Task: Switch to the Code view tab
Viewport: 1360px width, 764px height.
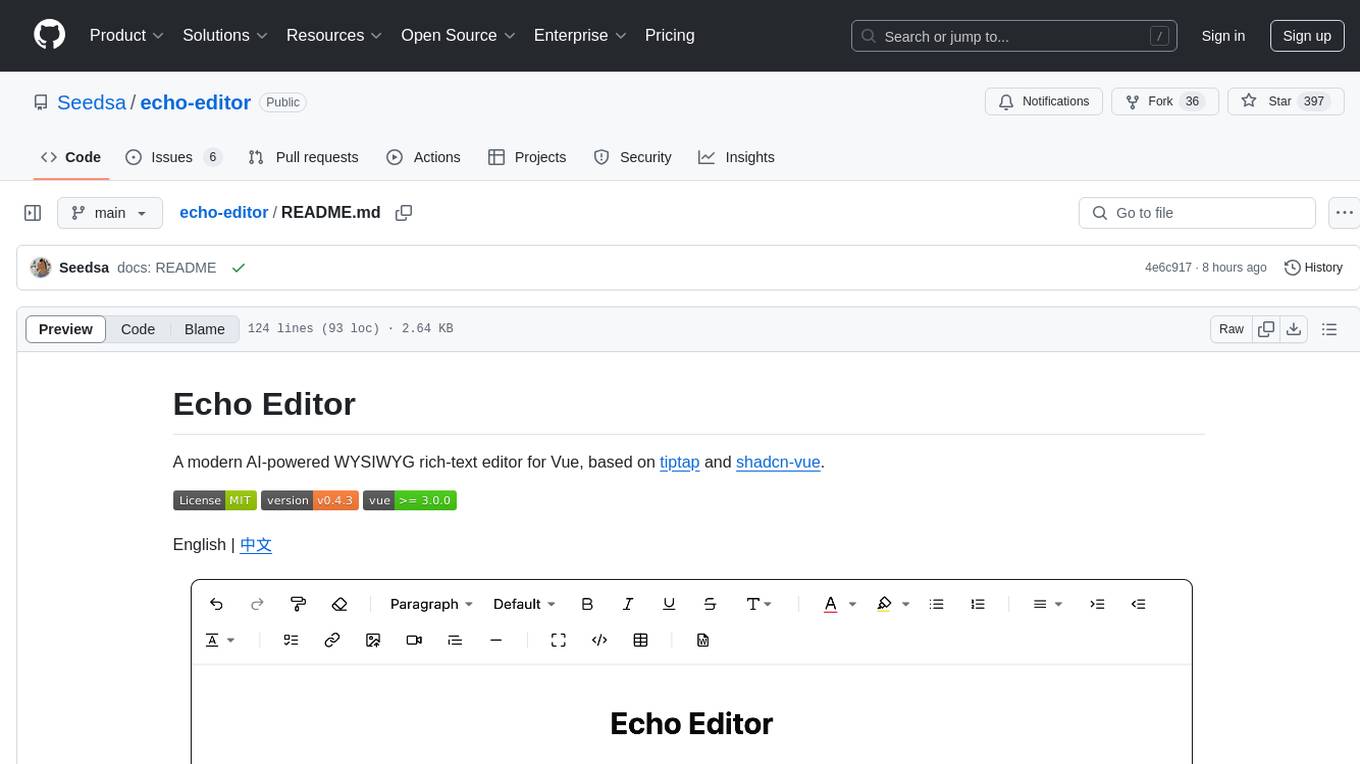Action: click(x=138, y=329)
